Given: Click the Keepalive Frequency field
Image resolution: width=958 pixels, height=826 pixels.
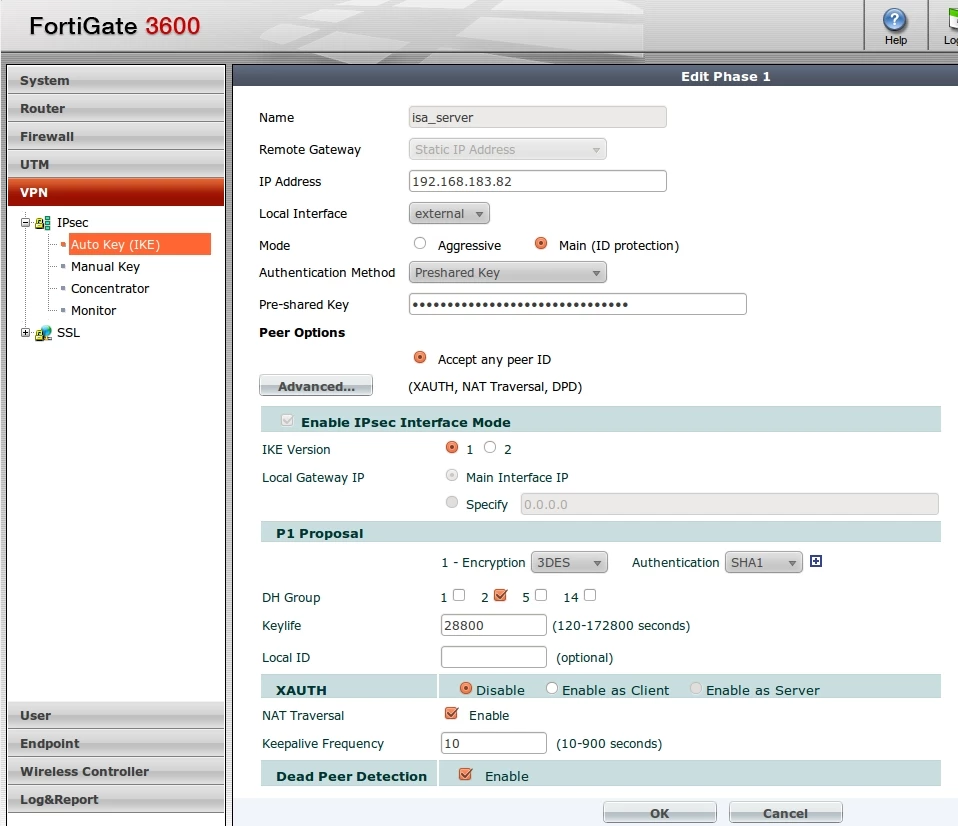Looking at the screenshot, I should (x=494, y=743).
